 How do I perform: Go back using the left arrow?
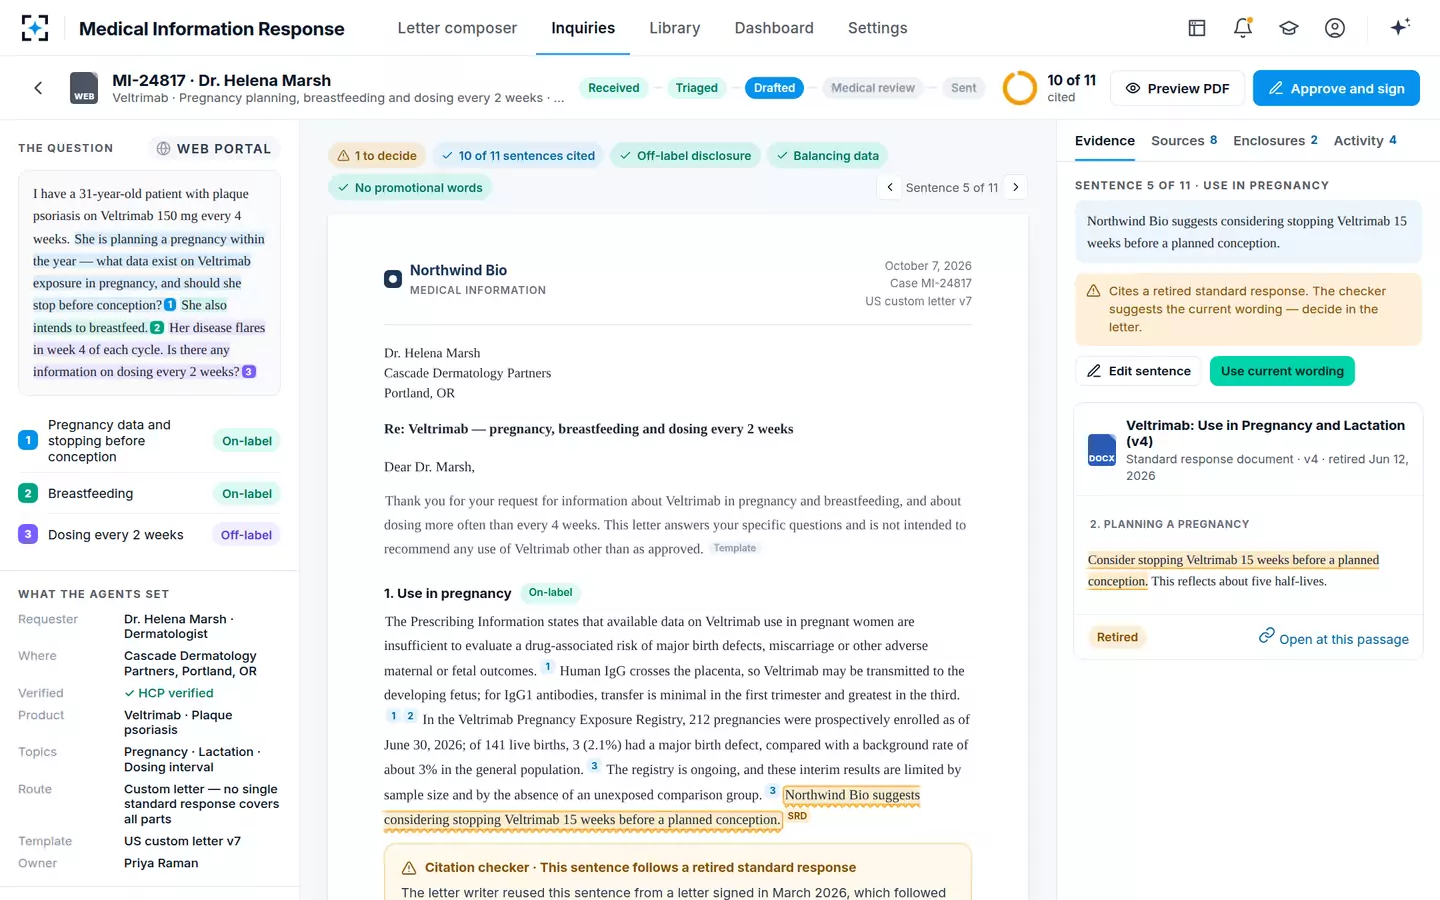coord(38,88)
